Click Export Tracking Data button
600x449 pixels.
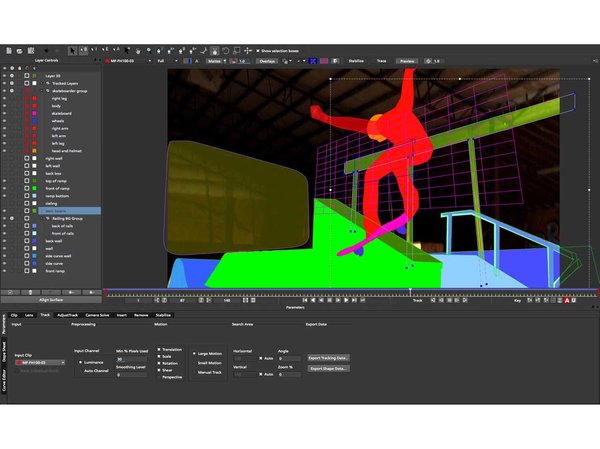328,357
